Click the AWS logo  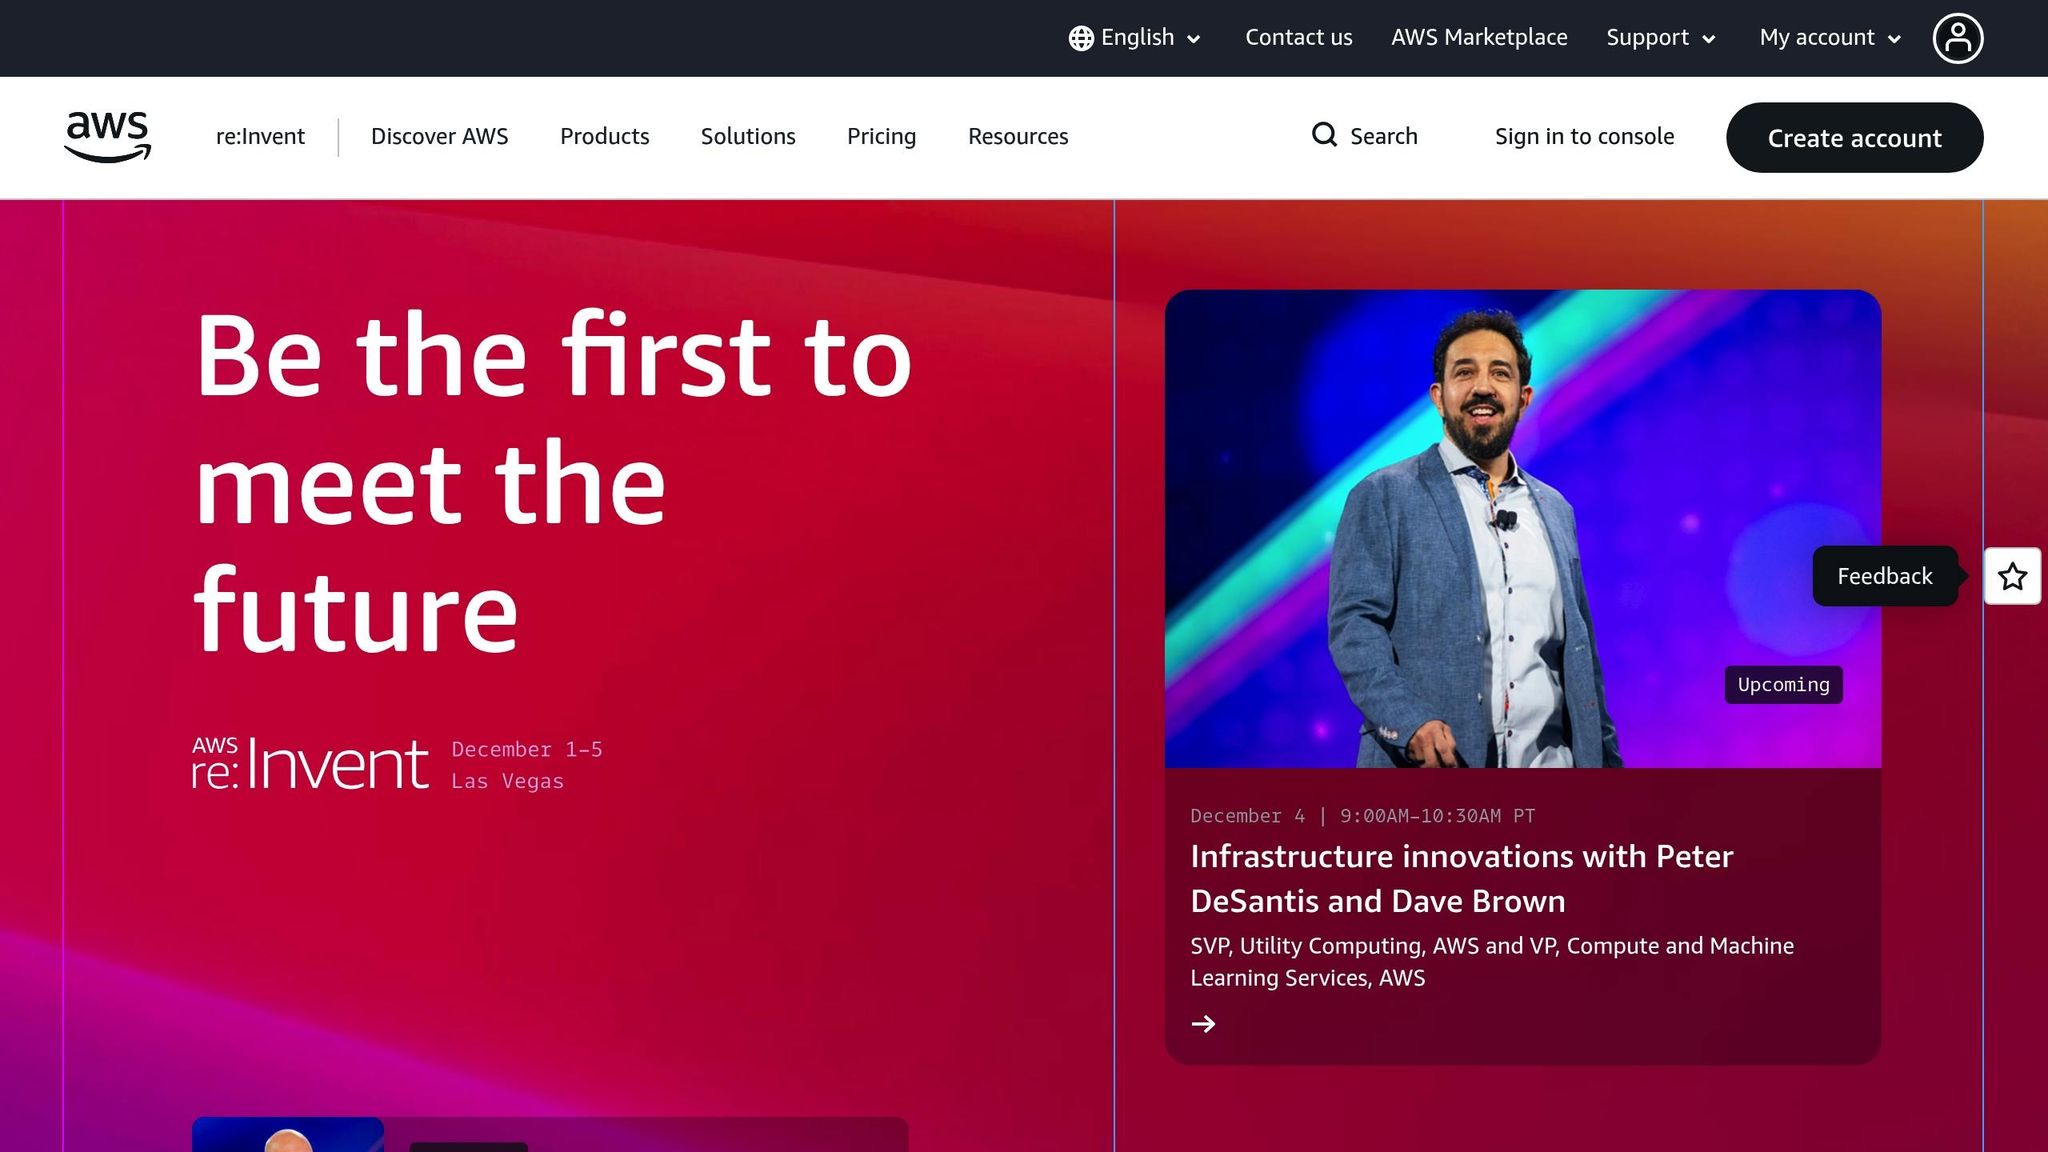[107, 137]
